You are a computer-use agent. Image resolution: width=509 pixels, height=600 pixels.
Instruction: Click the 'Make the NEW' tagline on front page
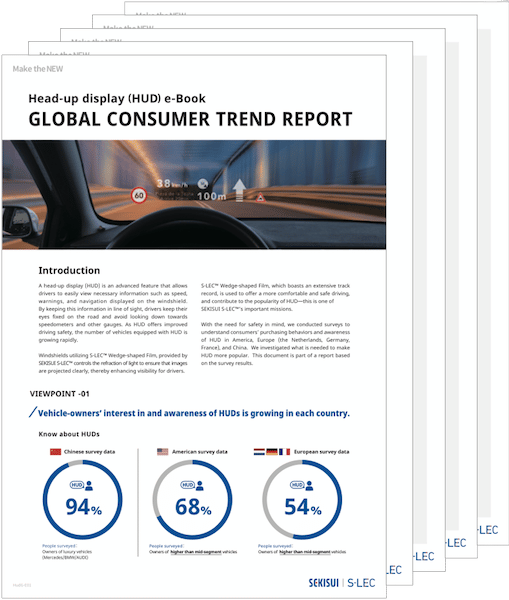[38, 69]
